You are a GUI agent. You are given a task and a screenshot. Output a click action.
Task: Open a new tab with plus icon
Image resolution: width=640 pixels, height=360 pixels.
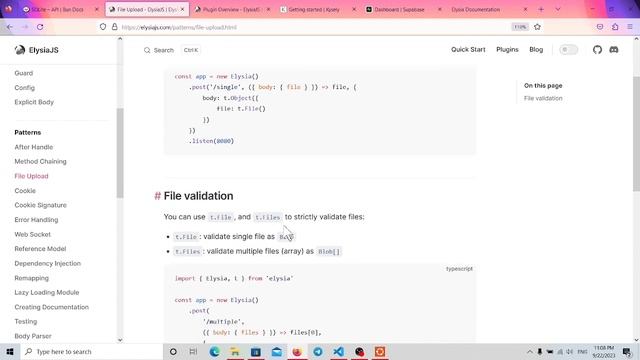[541, 9]
